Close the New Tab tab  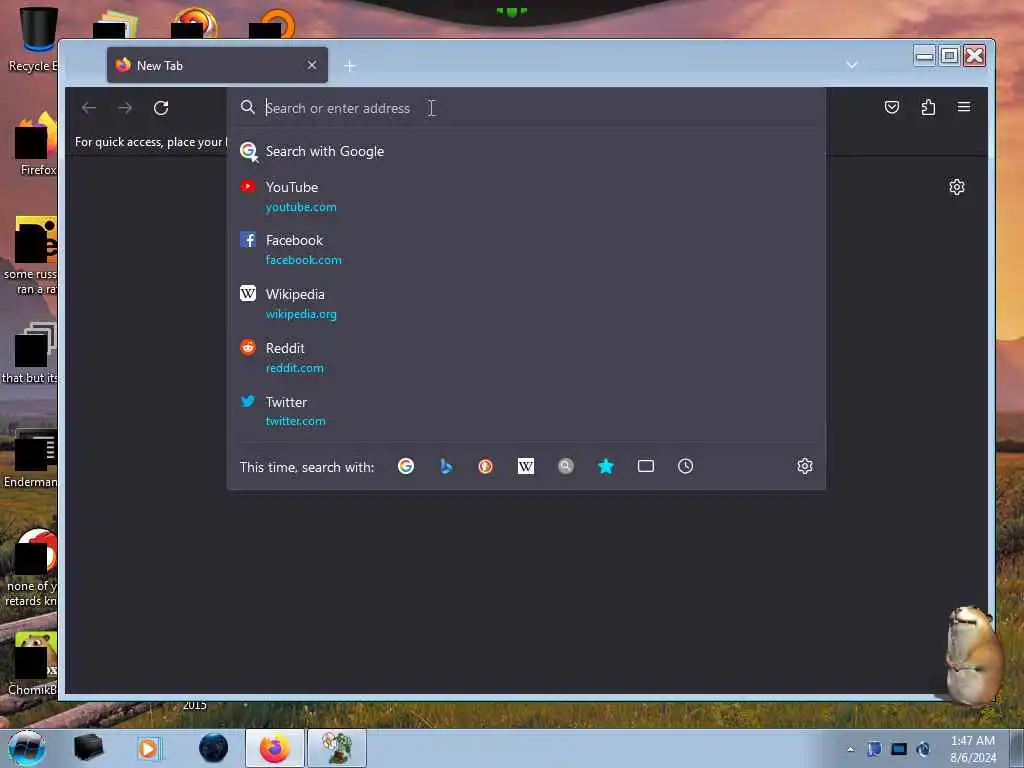coord(312,65)
